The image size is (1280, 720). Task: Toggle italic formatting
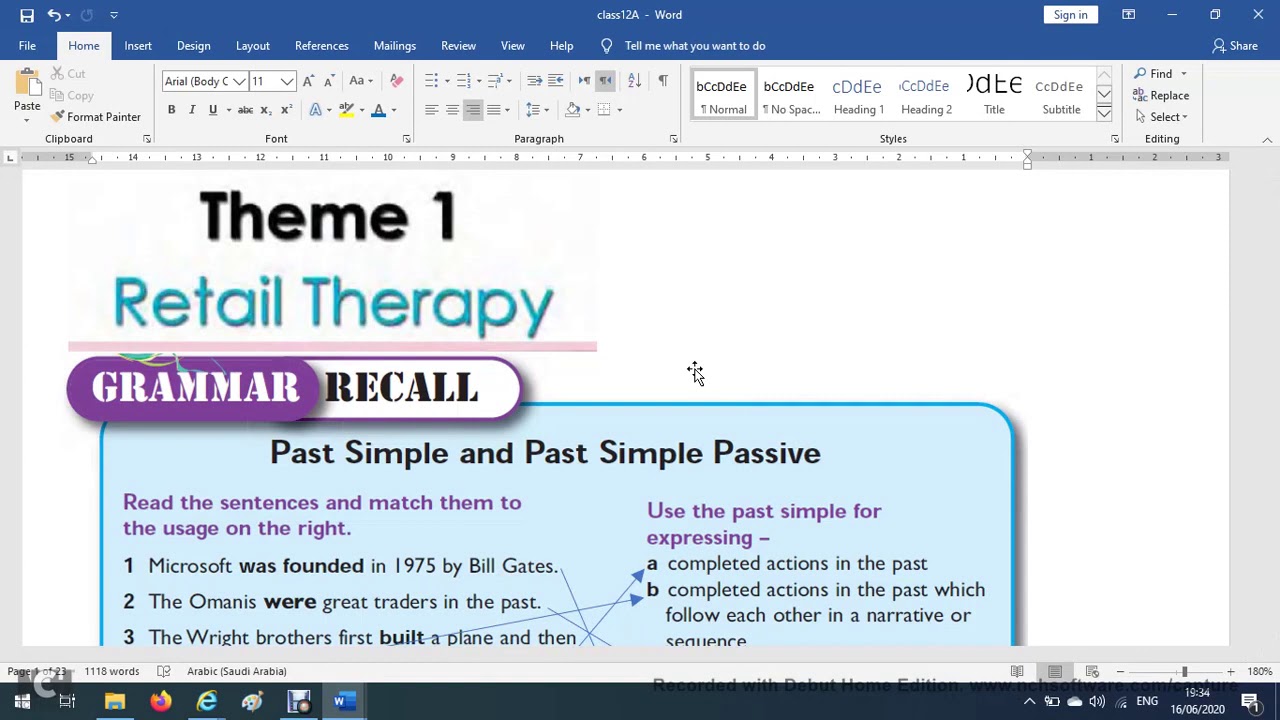192,110
